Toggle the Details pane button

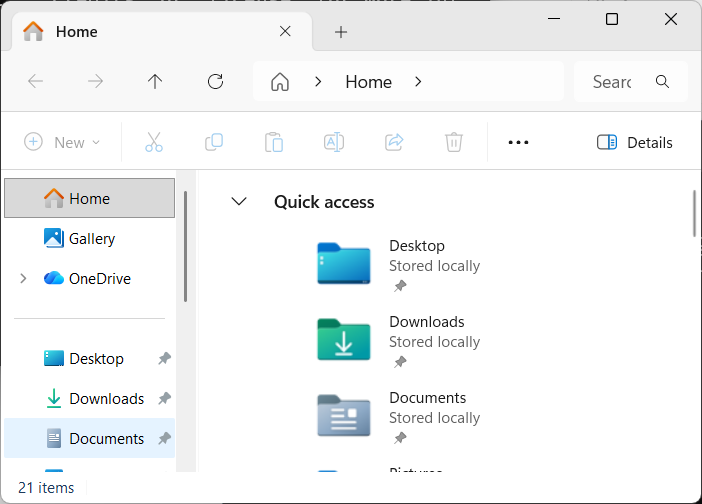635,142
